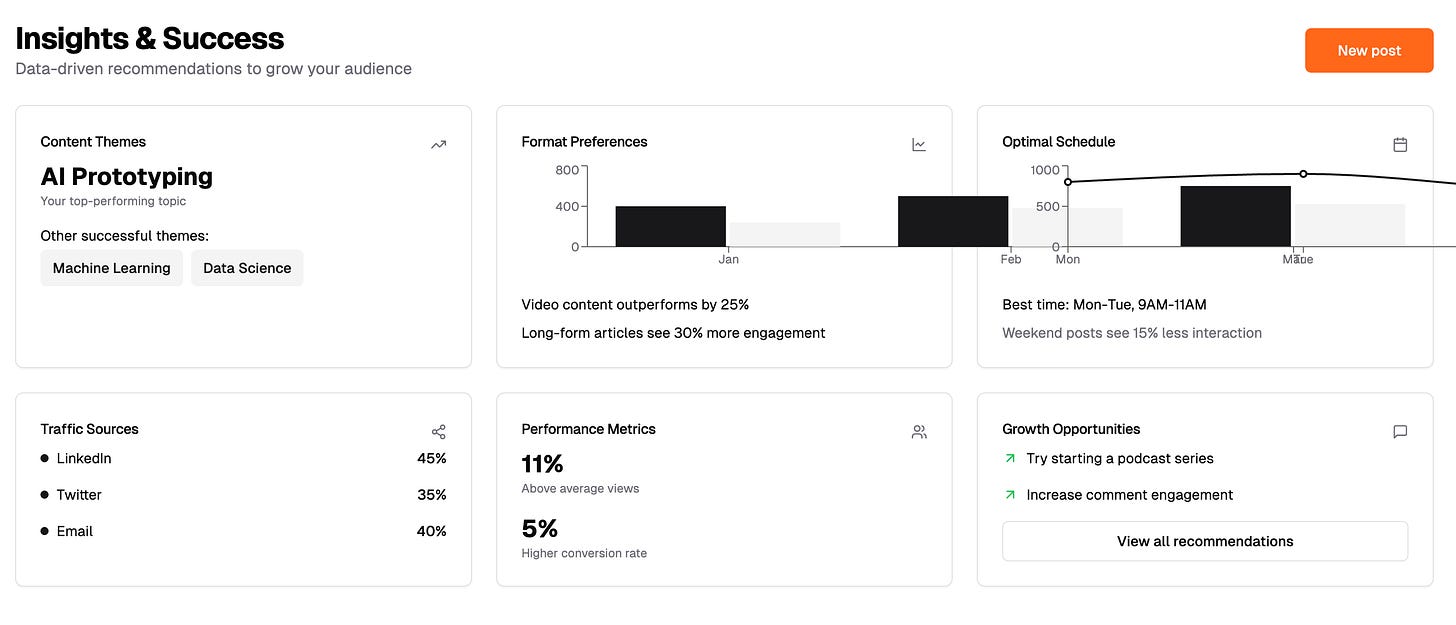The image size is (1456, 625).
Task: Click the Growth Opportunities card title
Action: coord(1071,428)
